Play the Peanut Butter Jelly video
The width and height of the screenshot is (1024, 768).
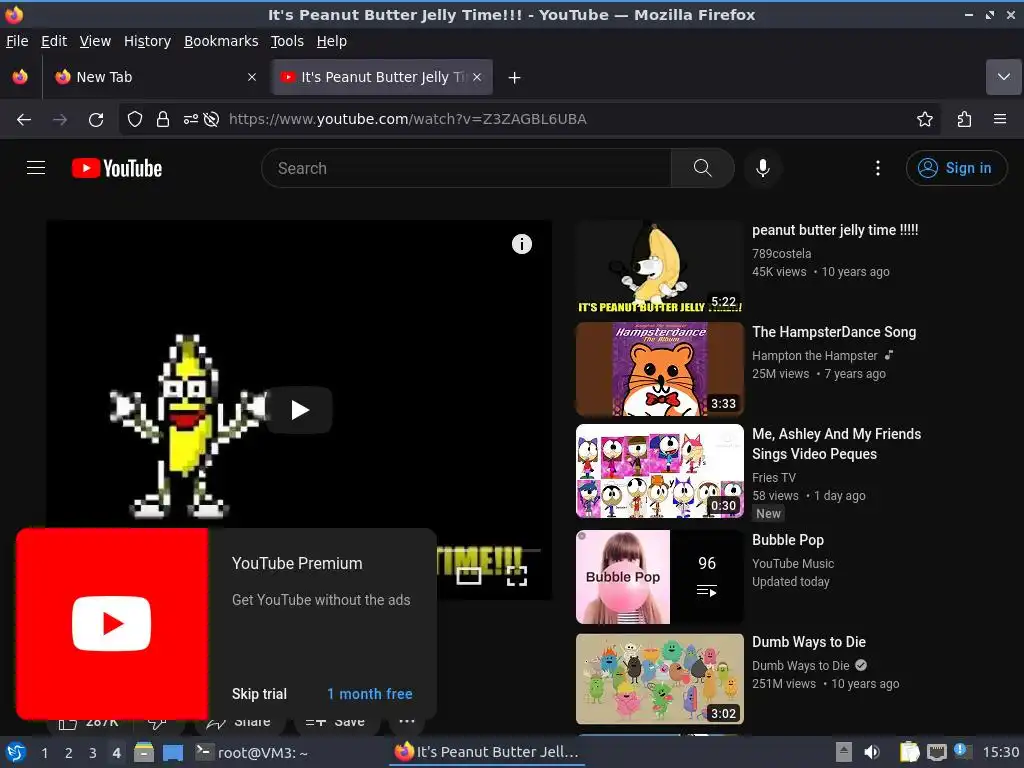[300, 410]
